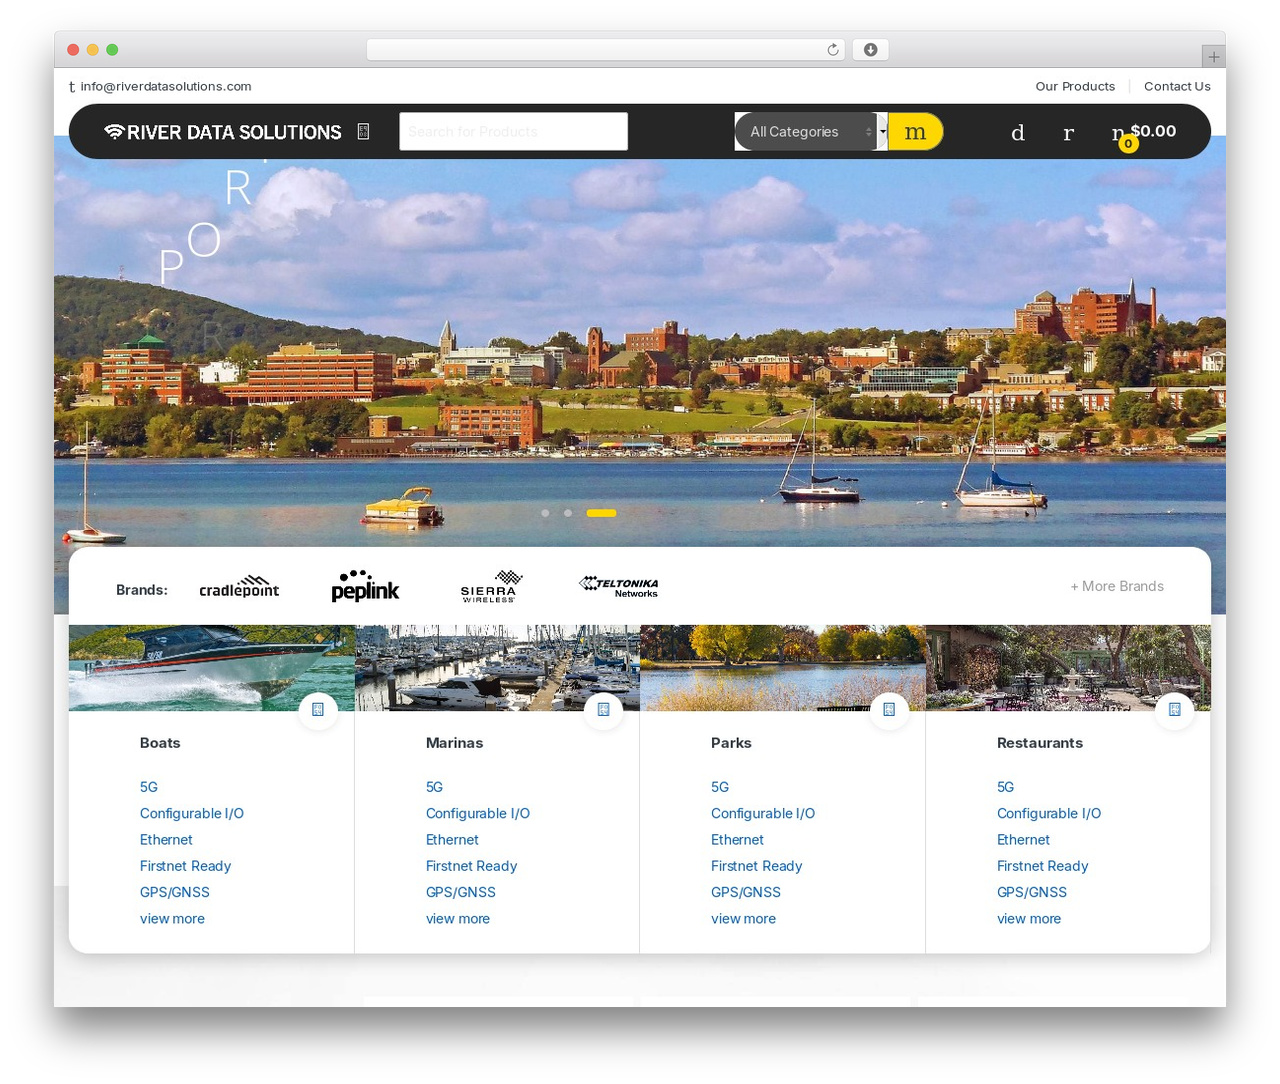Open Our Products menu link
1280x1084 pixels.
(x=1075, y=87)
